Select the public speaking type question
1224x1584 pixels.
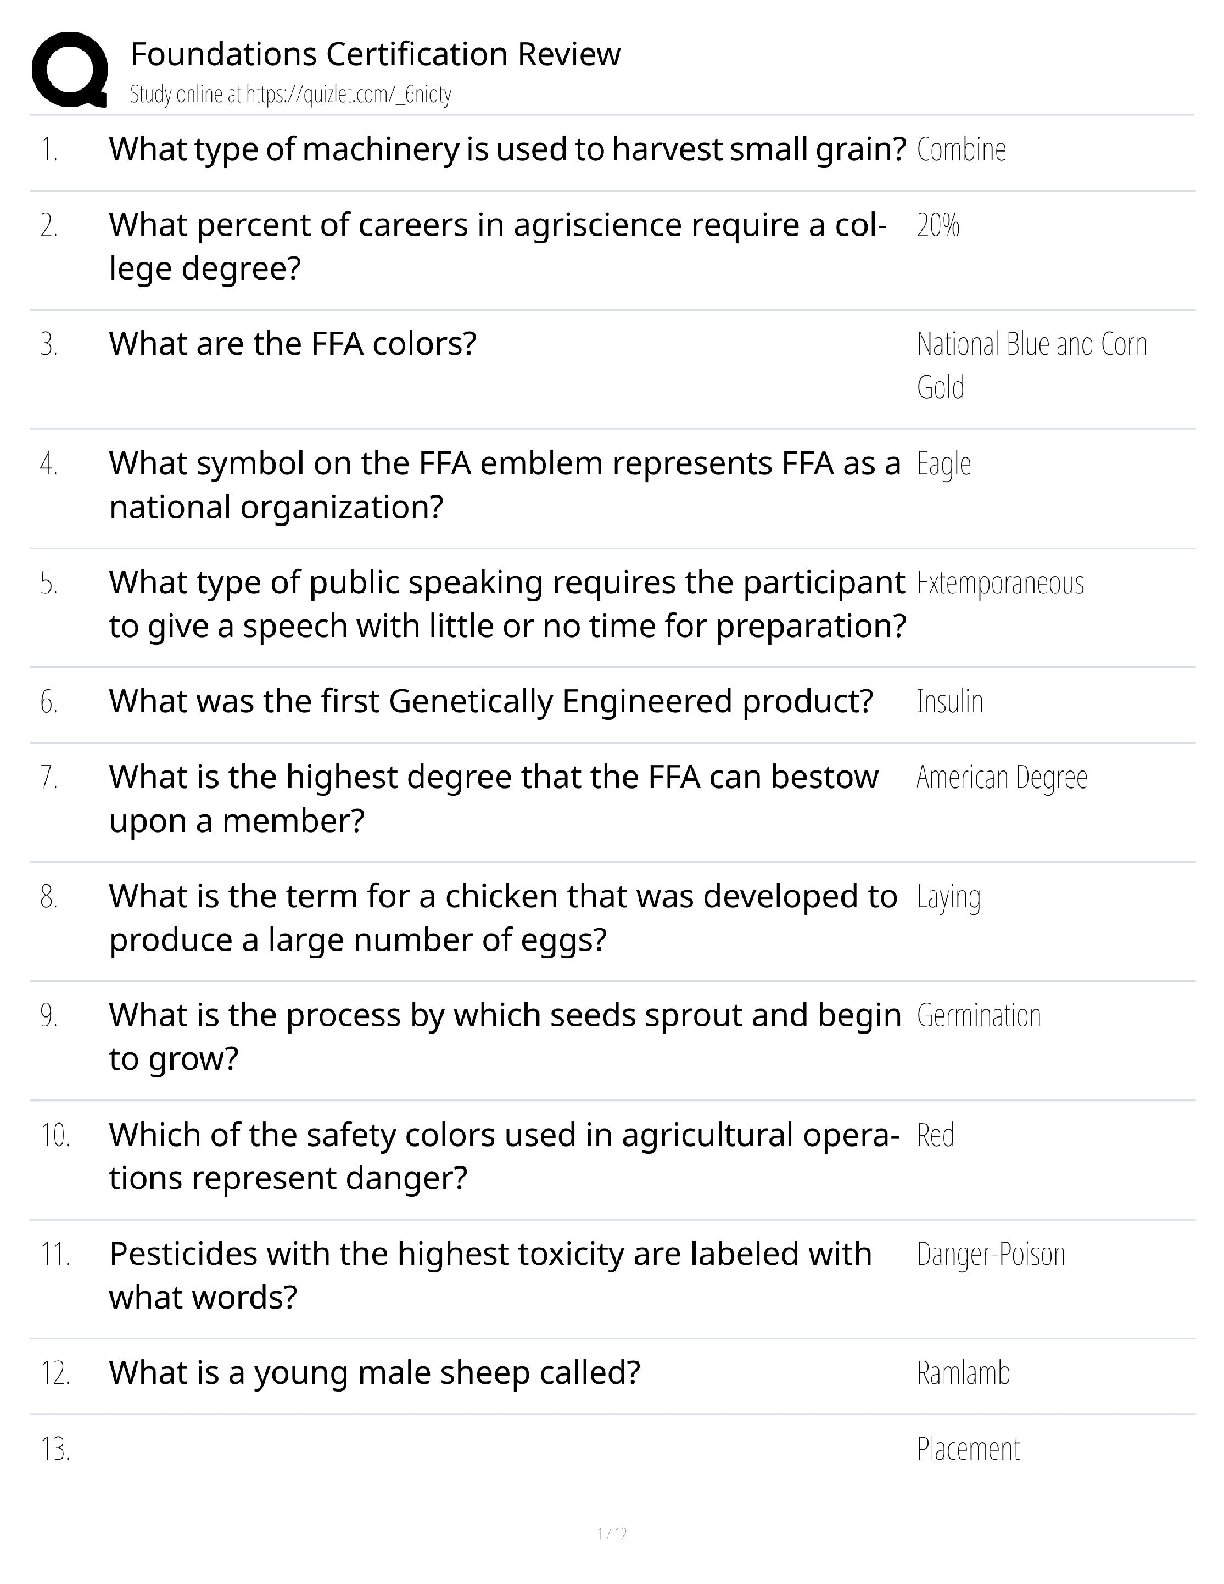coord(507,604)
